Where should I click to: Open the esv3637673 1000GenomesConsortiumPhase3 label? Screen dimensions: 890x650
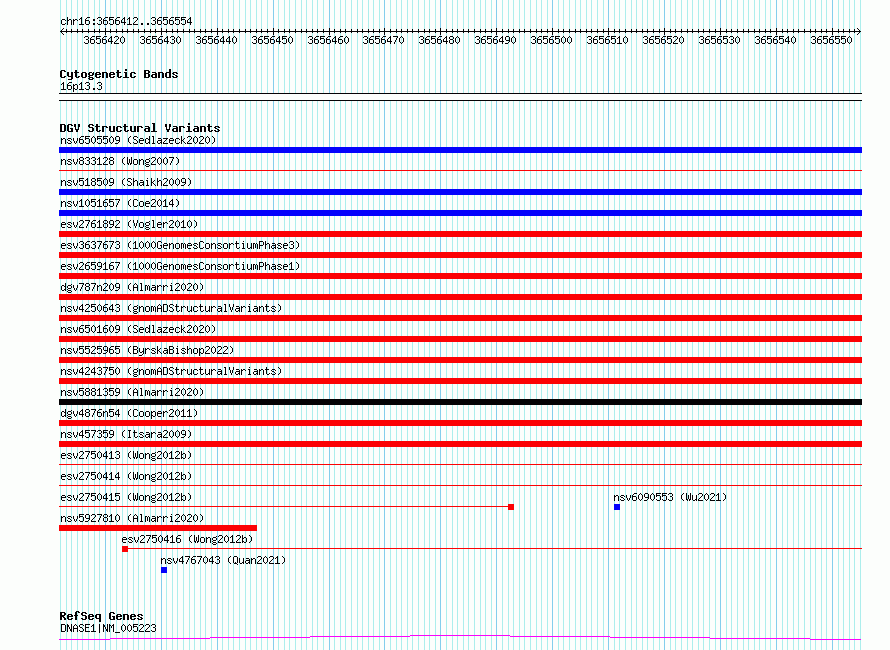(x=180, y=245)
